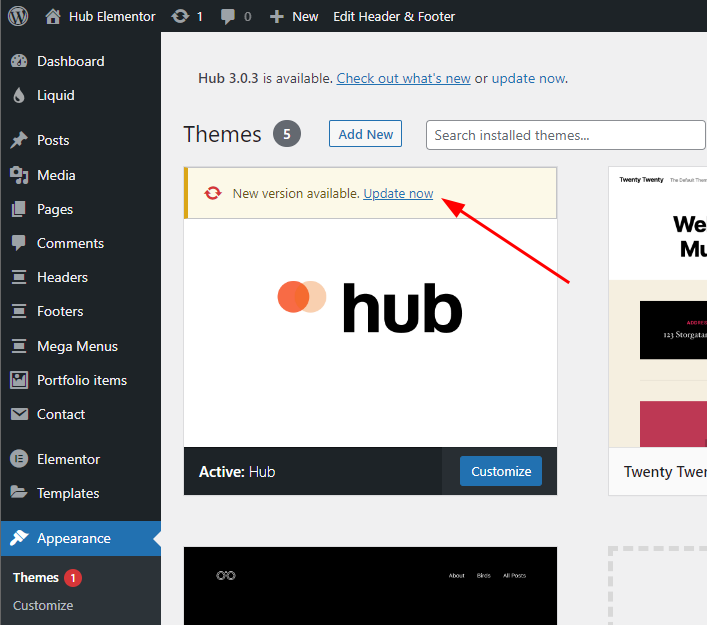Click the Elementor logo icon
707x625 pixels.
[x=19, y=459]
